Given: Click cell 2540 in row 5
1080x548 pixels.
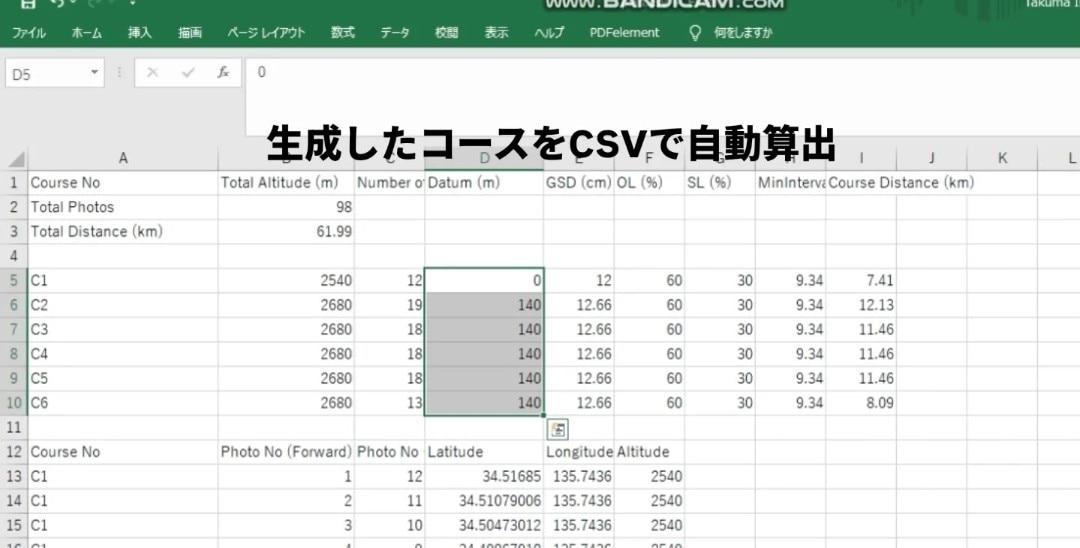Looking at the screenshot, I should [x=286, y=281].
